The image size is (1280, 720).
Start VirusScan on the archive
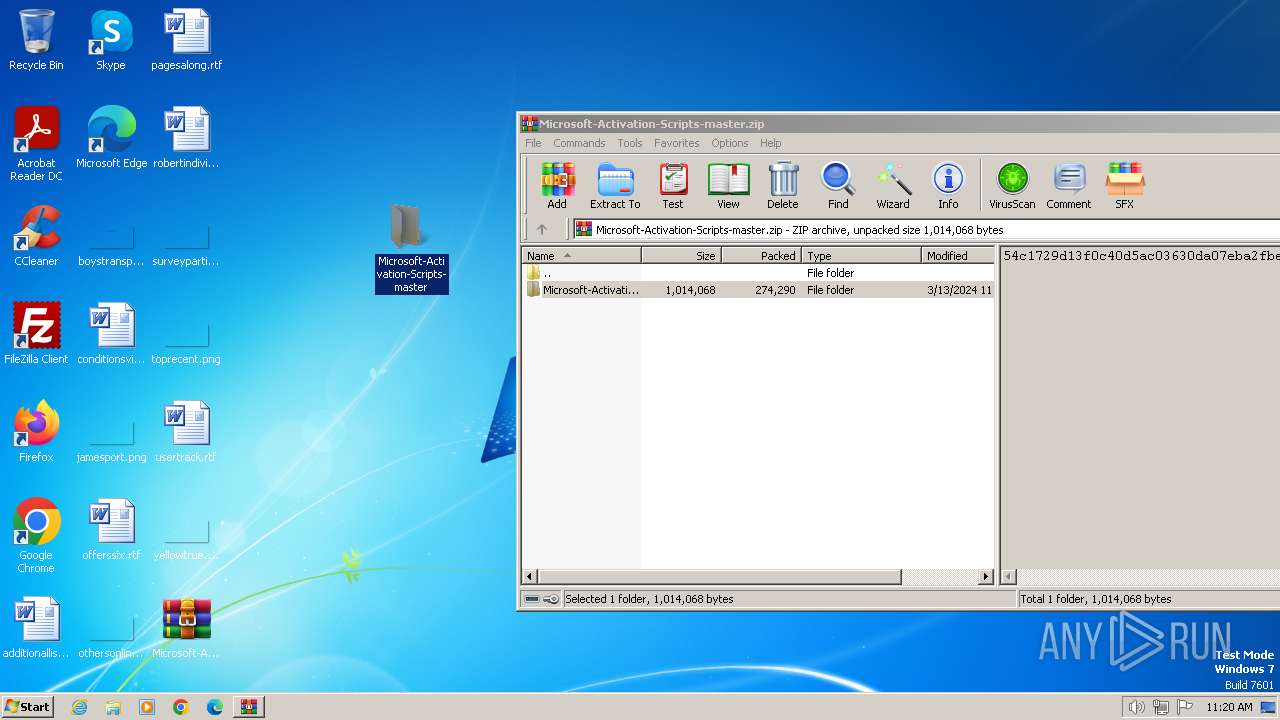[1012, 186]
